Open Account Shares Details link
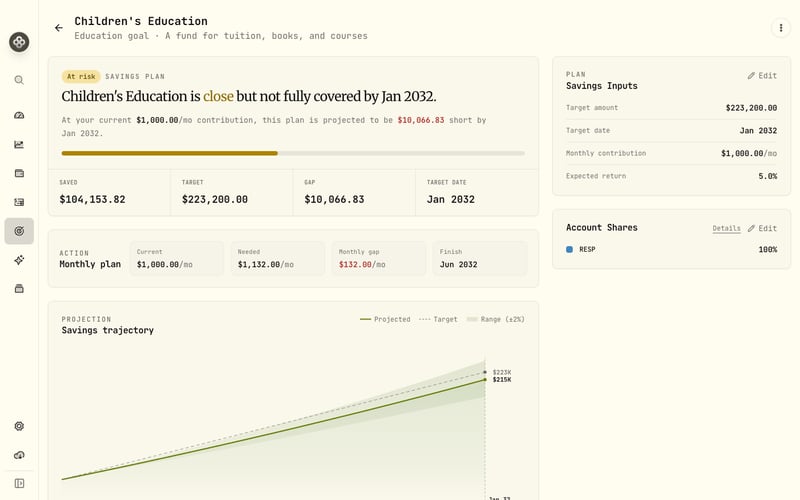 [726, 228]
